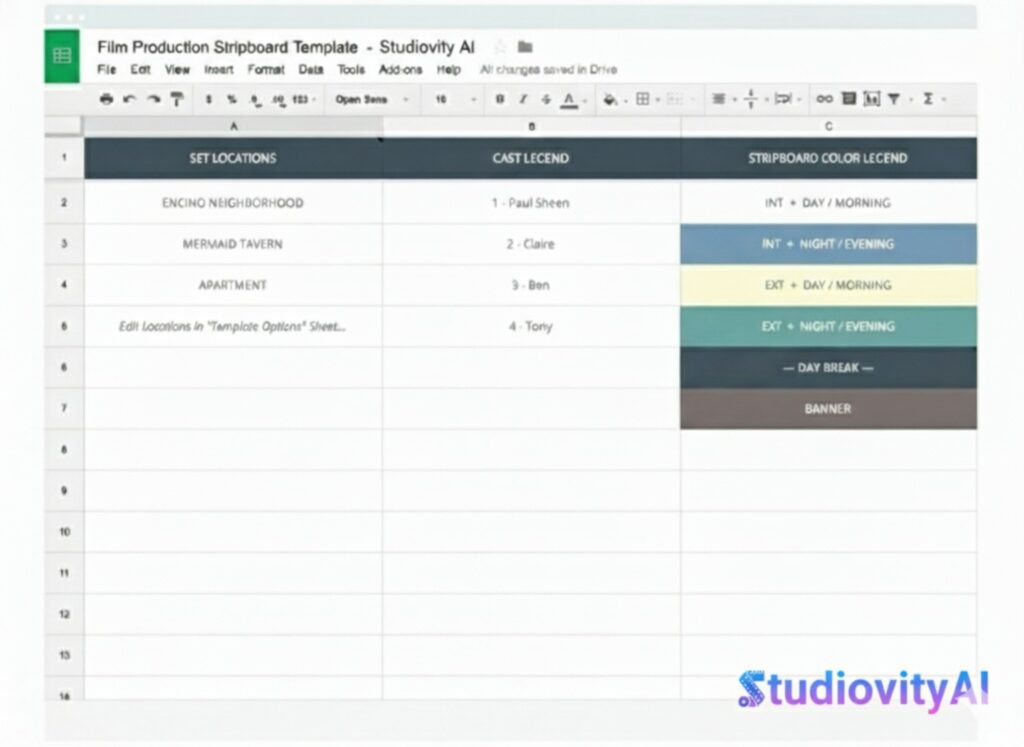
Task: Open the cell borders tool
Action: pyautogui.click(x=643, y=99)
